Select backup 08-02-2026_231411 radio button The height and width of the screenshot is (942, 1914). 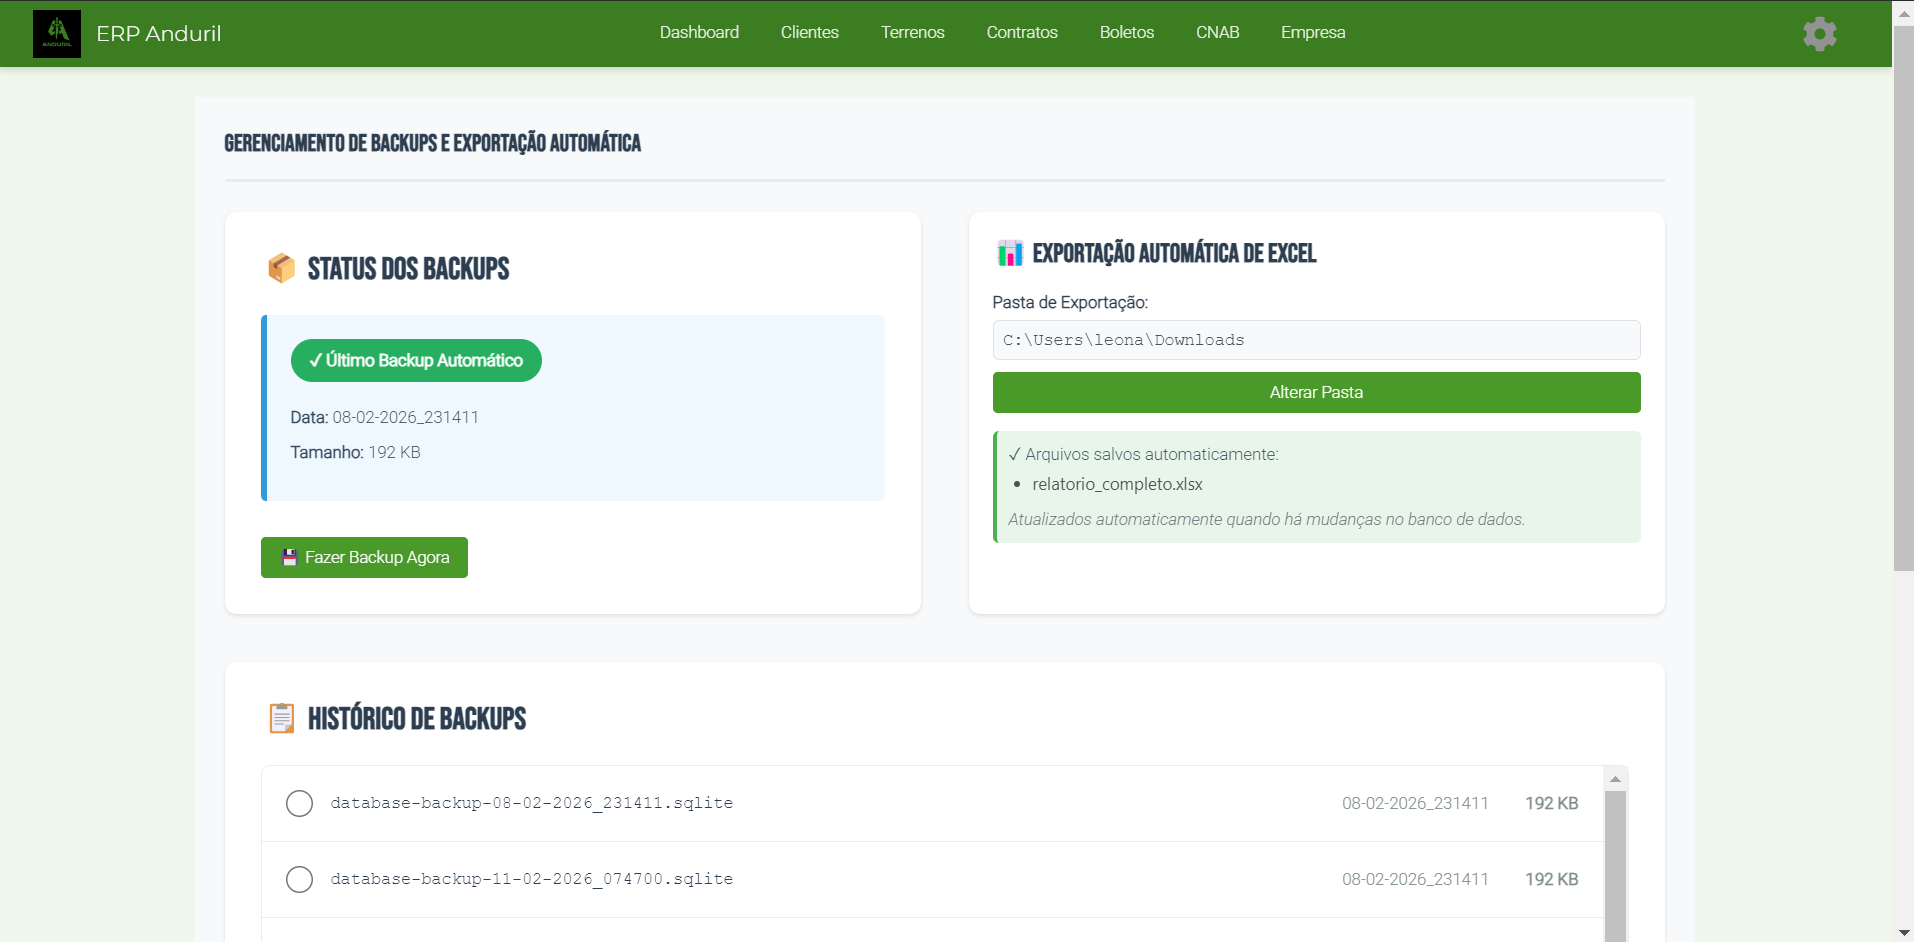(x=299, y=803)
